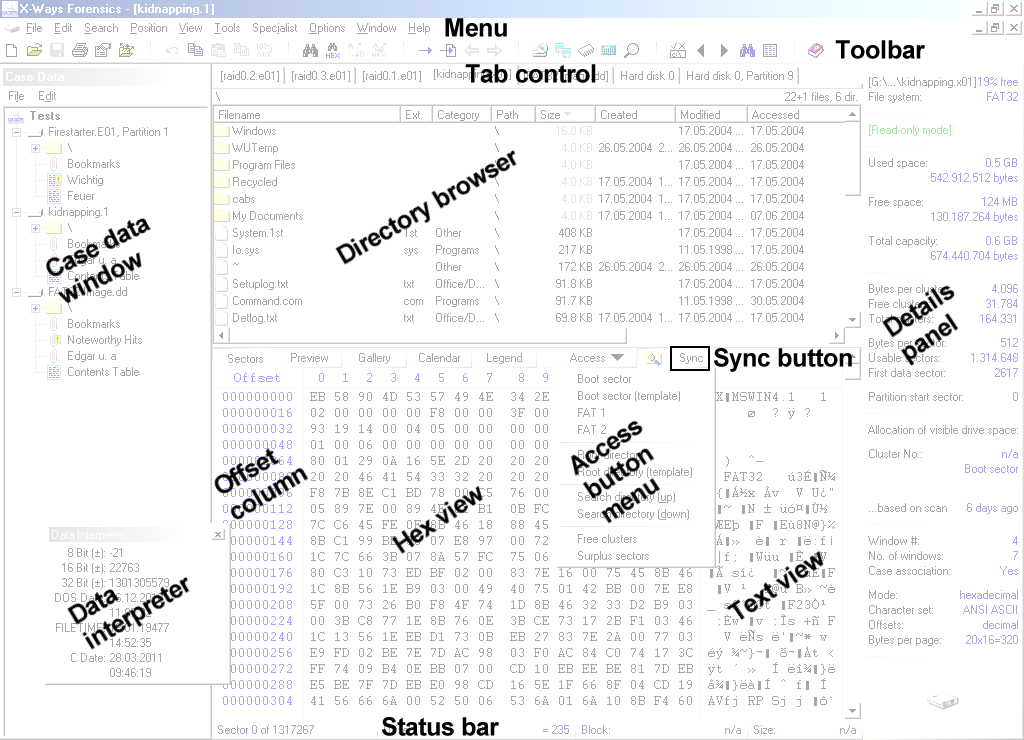Screen dimensions: 1024x740
Task: Collapse the Firestarter.E01, Partition 1 node
Action: tap(16, 132)
